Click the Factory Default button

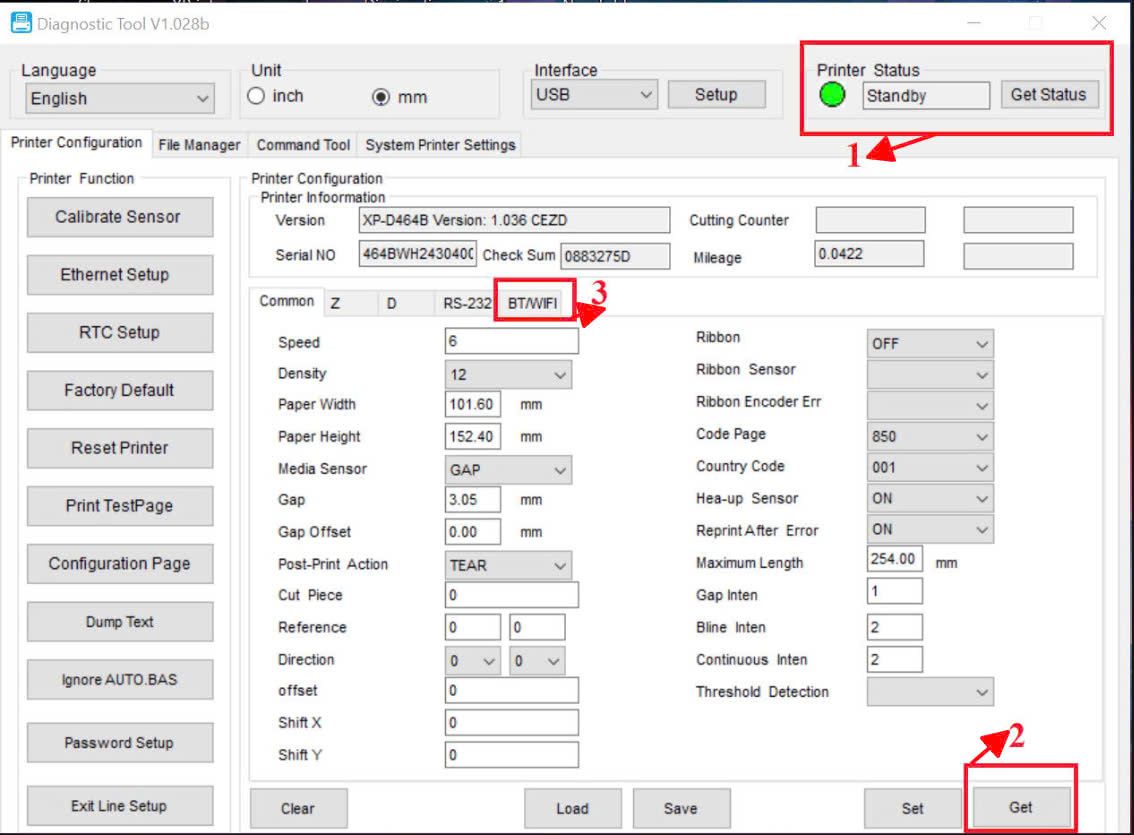119,390
